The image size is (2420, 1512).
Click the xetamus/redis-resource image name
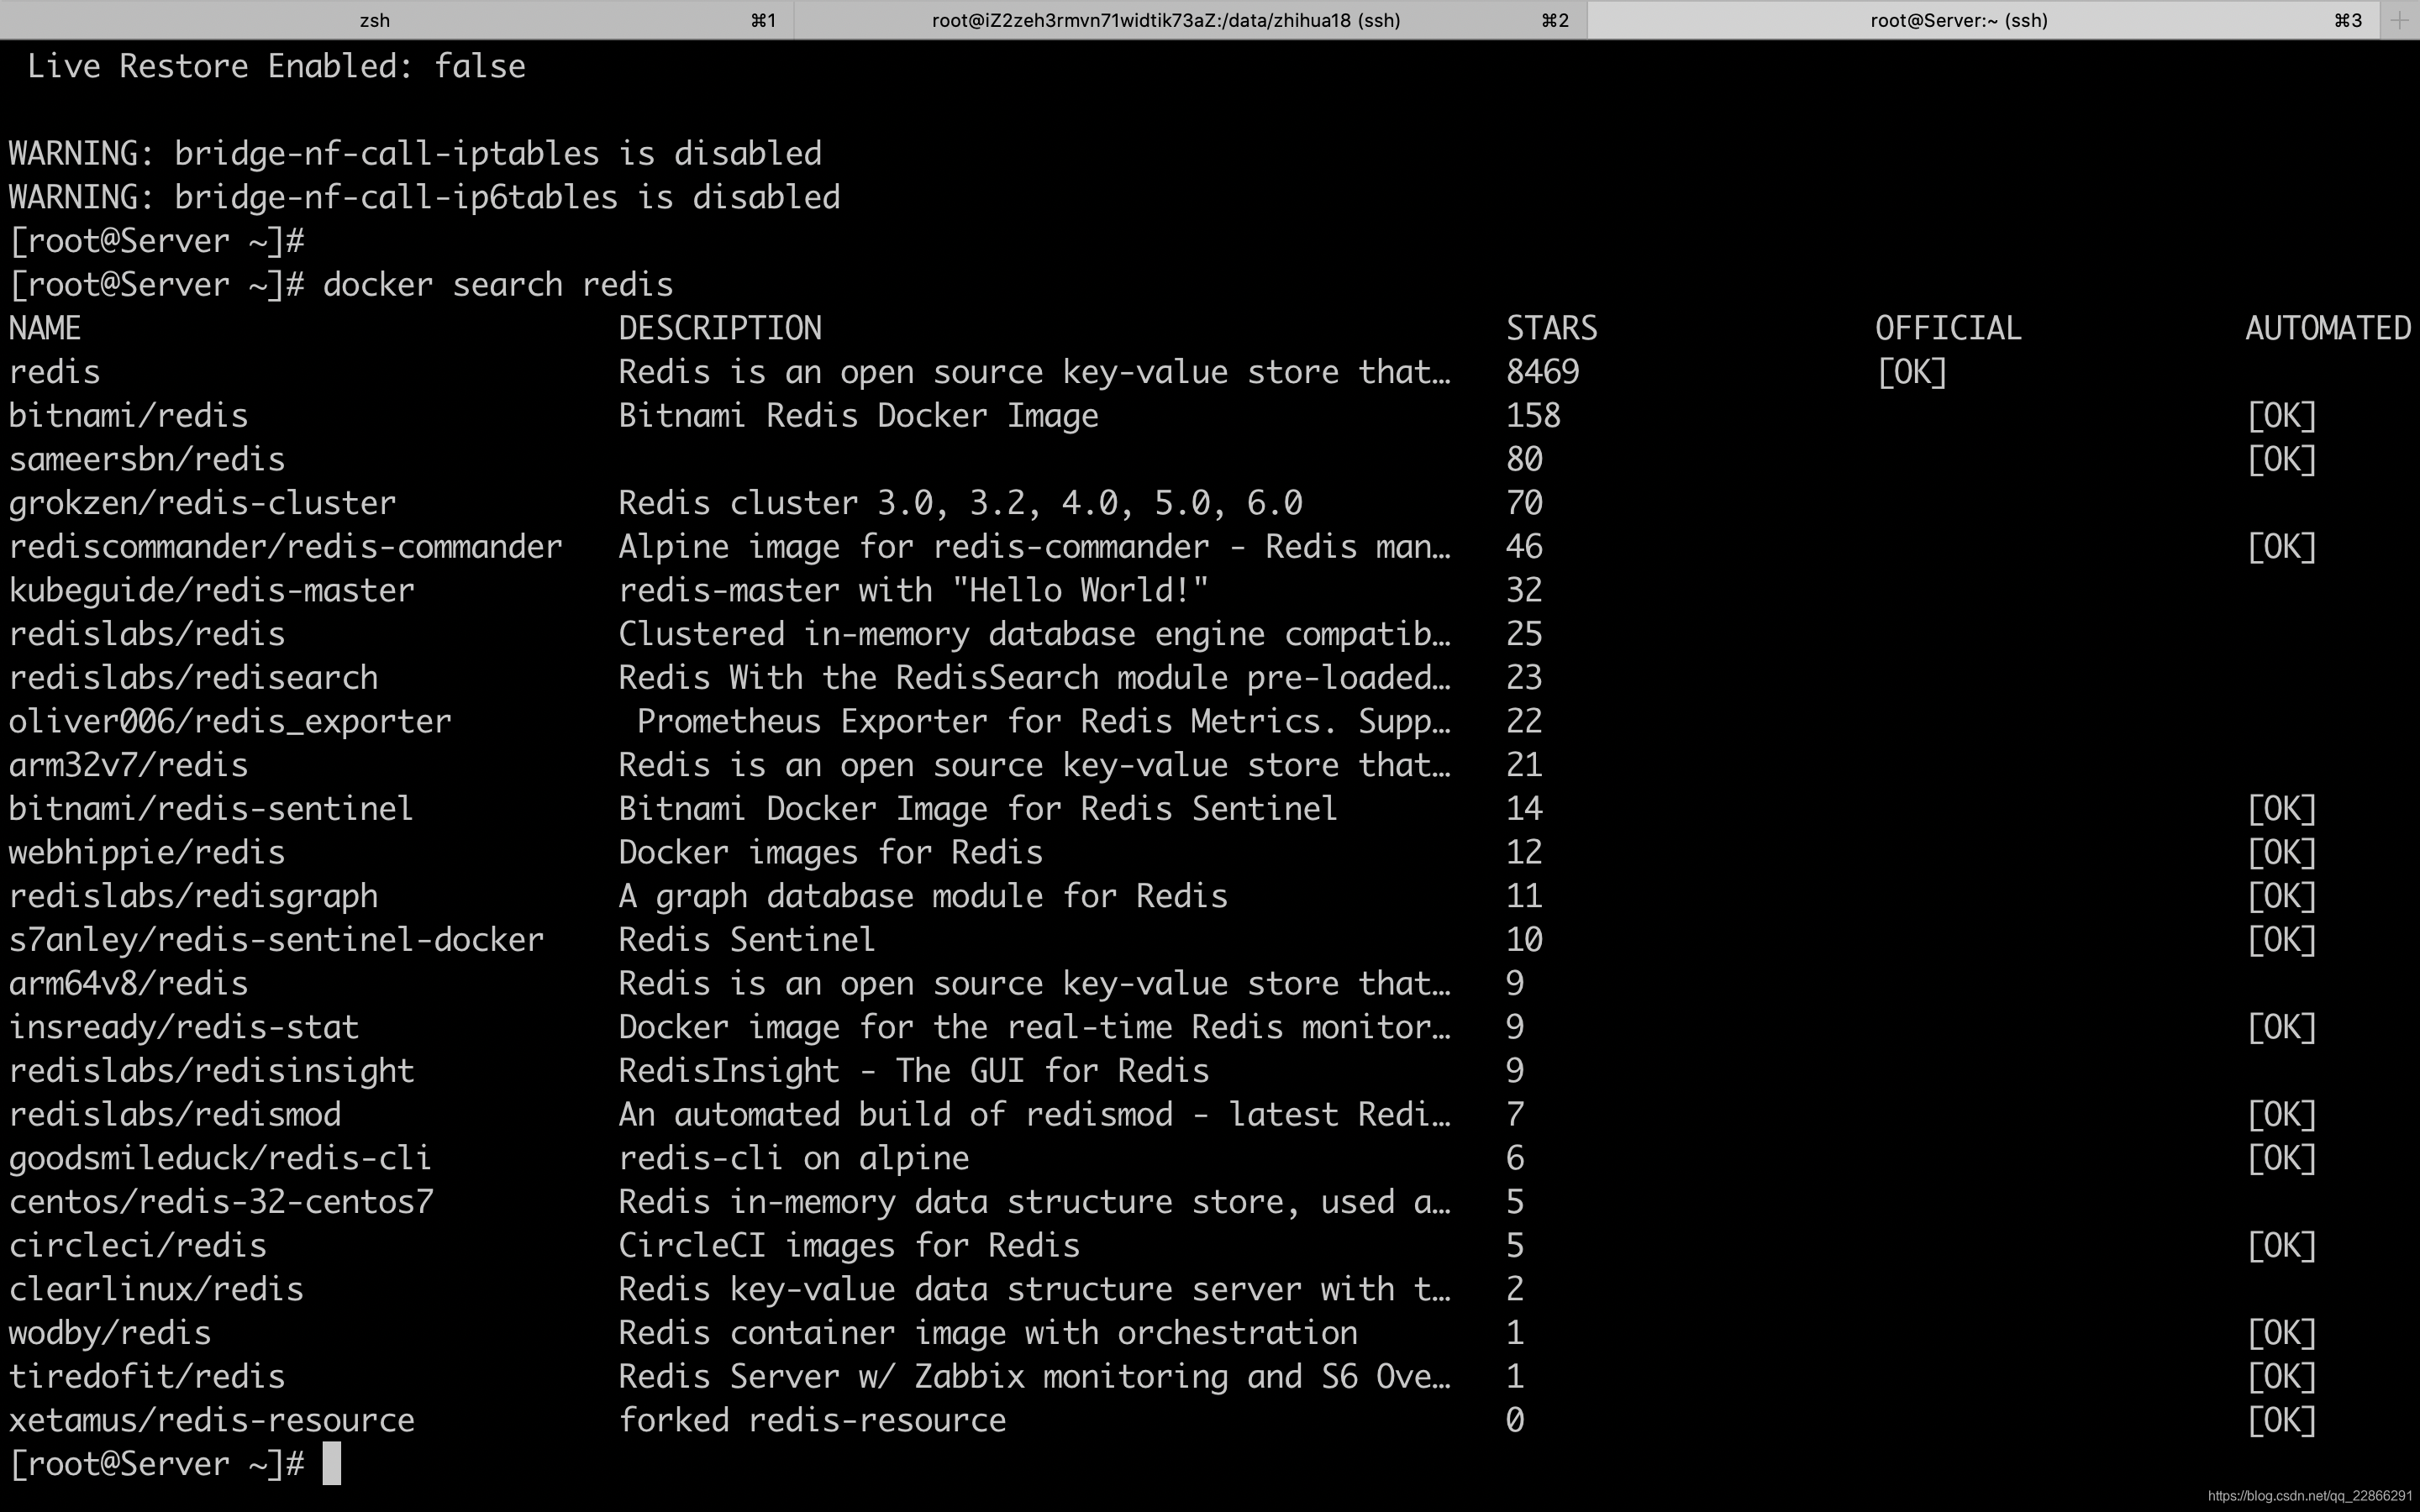pos(211,1420)
